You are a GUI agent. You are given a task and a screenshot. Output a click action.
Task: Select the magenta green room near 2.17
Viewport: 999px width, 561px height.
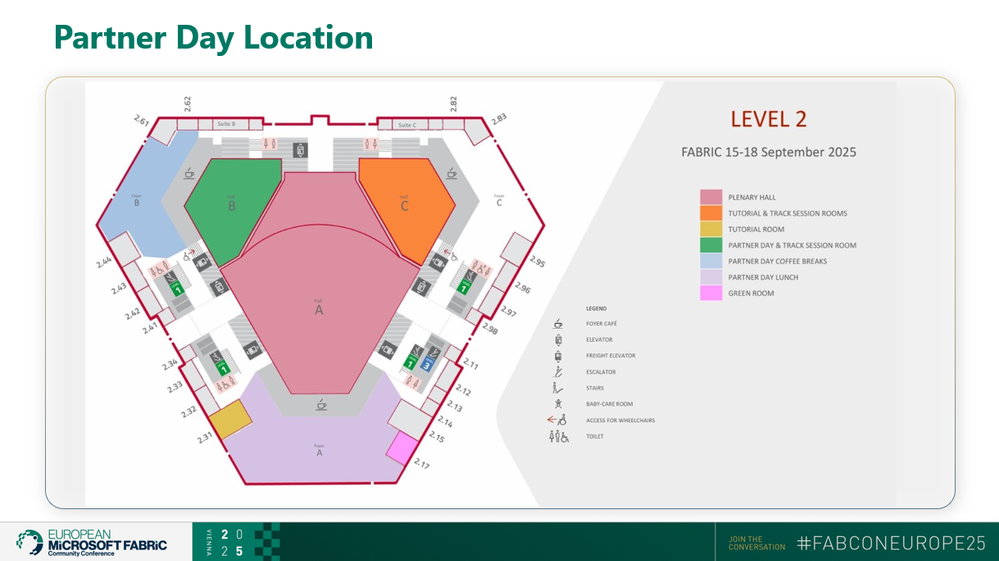[403, 448]
